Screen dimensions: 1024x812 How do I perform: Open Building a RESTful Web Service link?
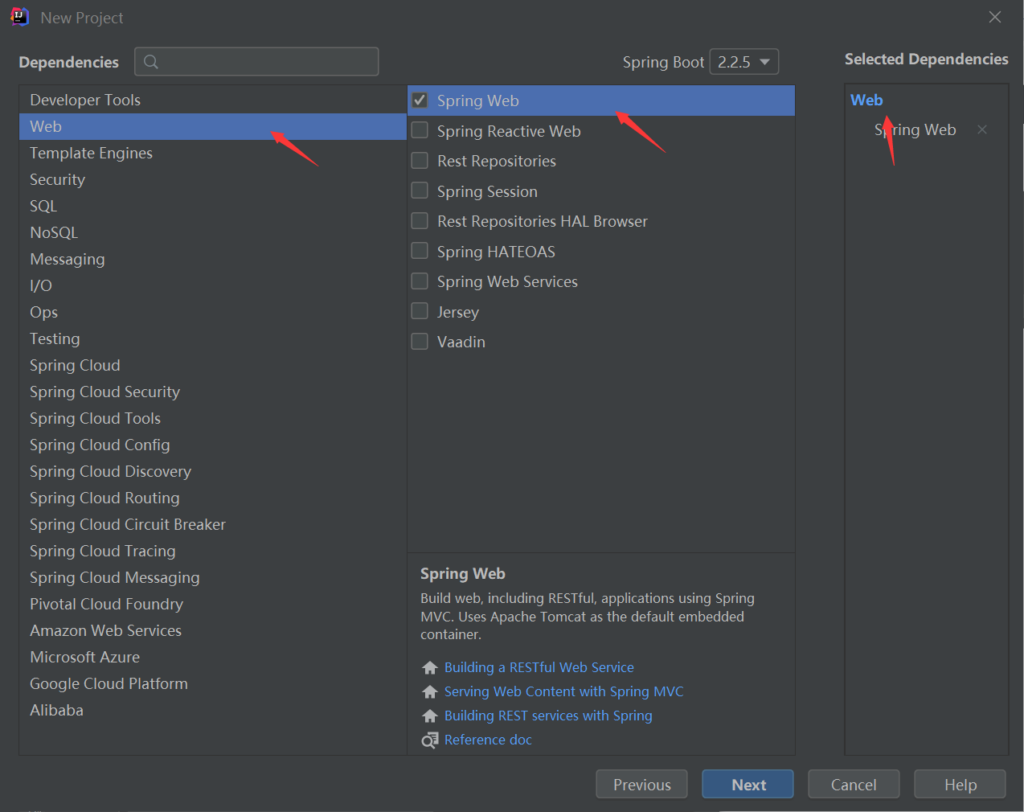coord(539,668)
